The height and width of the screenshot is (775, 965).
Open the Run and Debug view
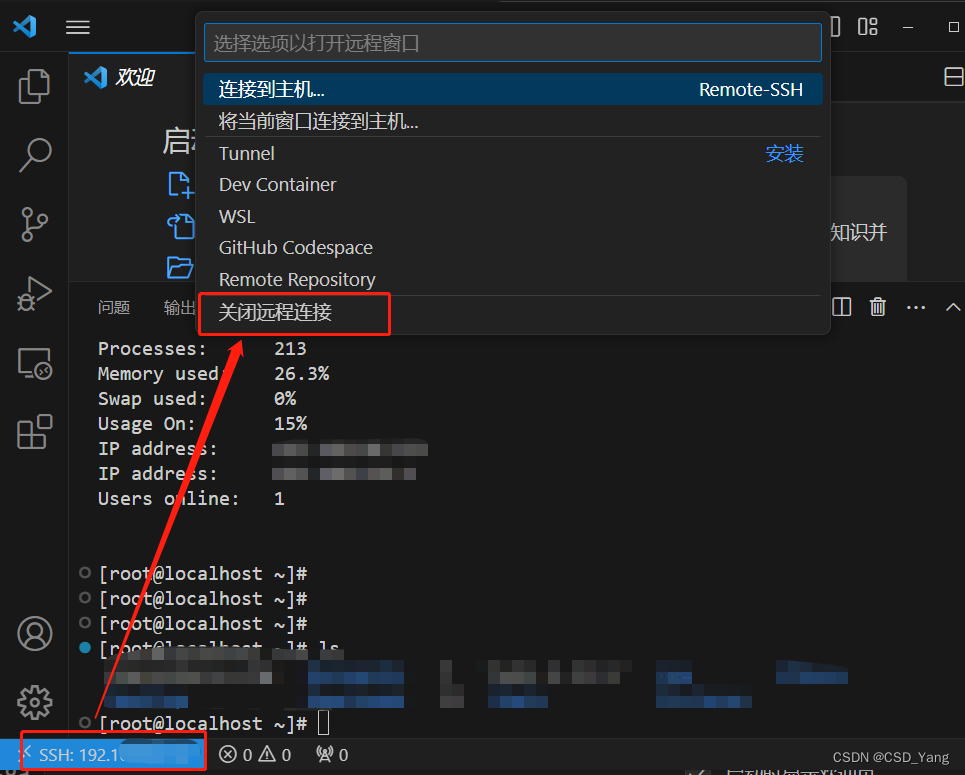click(x=34, y=294)
